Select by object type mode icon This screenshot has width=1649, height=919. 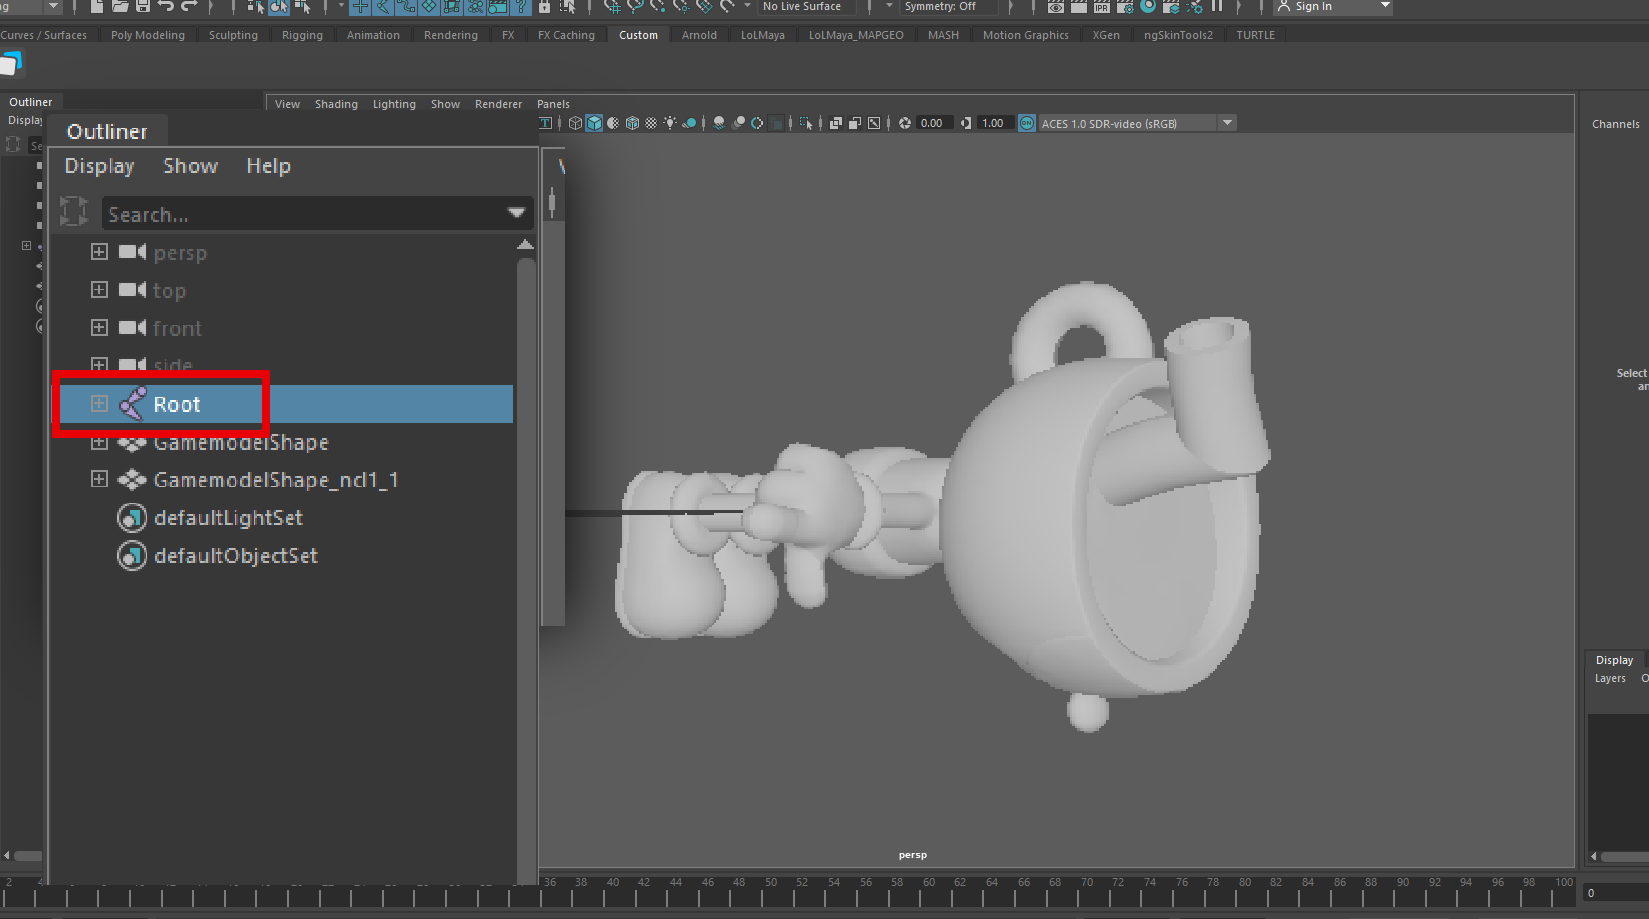tap(279, 7)
